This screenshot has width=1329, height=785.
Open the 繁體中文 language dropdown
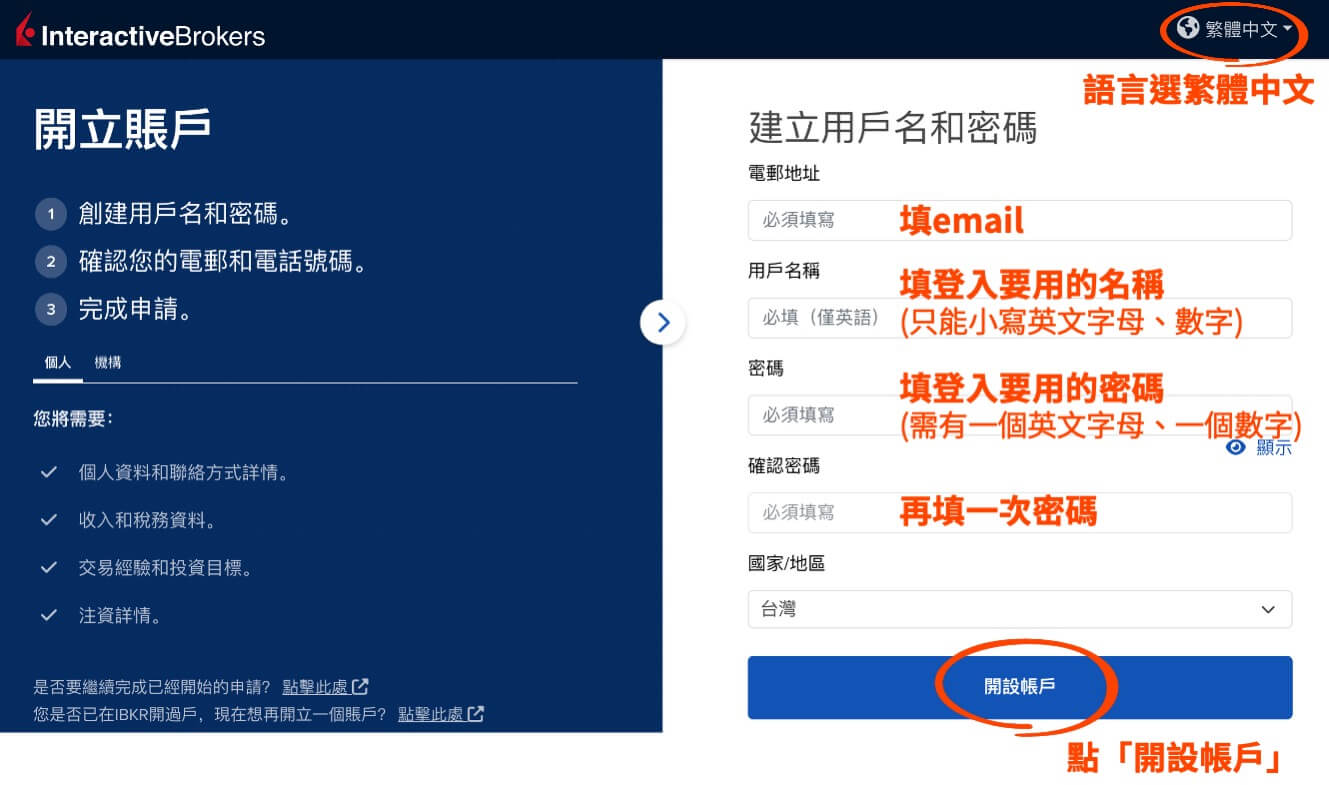(x=1236, y=29)
